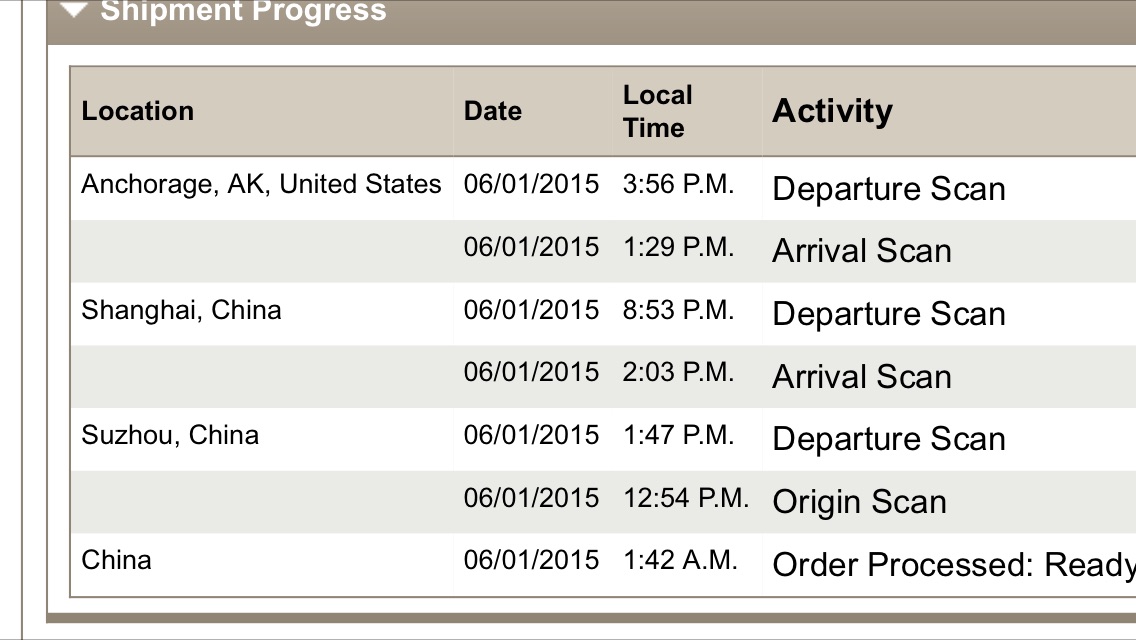This screenshot has width=1136, height=640.
Task: Select the 3:56 P.M. time entry
Action: click(678, 184)
